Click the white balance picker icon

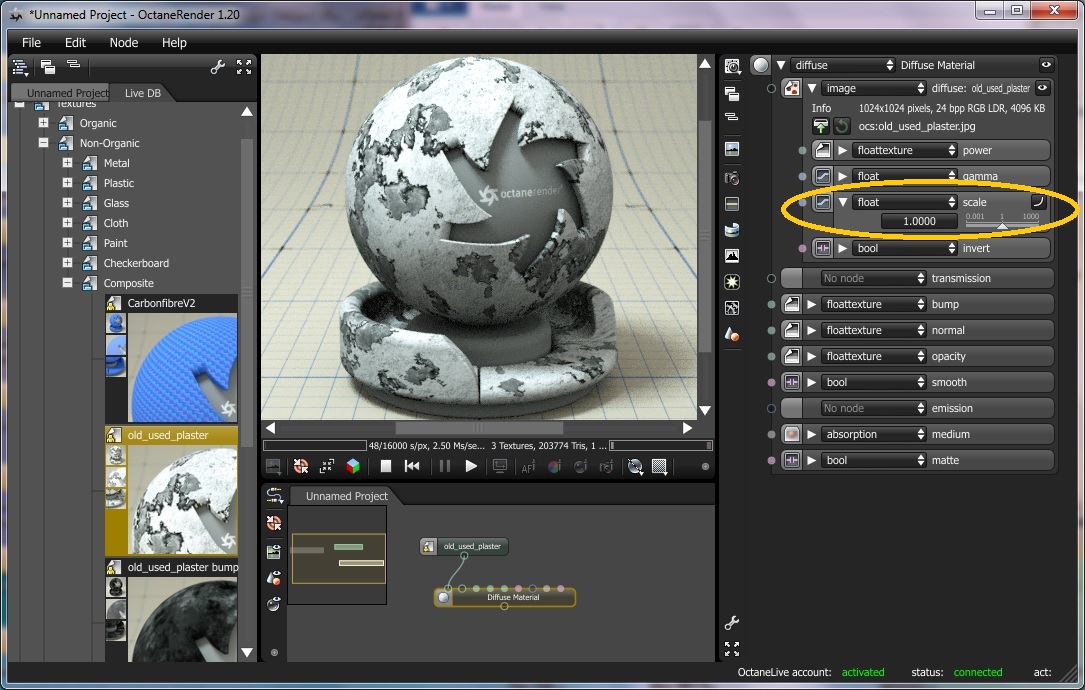(554, 467)
